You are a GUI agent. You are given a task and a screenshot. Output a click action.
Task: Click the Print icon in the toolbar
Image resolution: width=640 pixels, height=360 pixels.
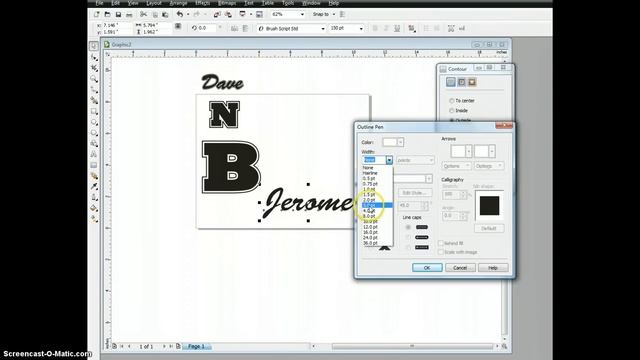point(129,14)
